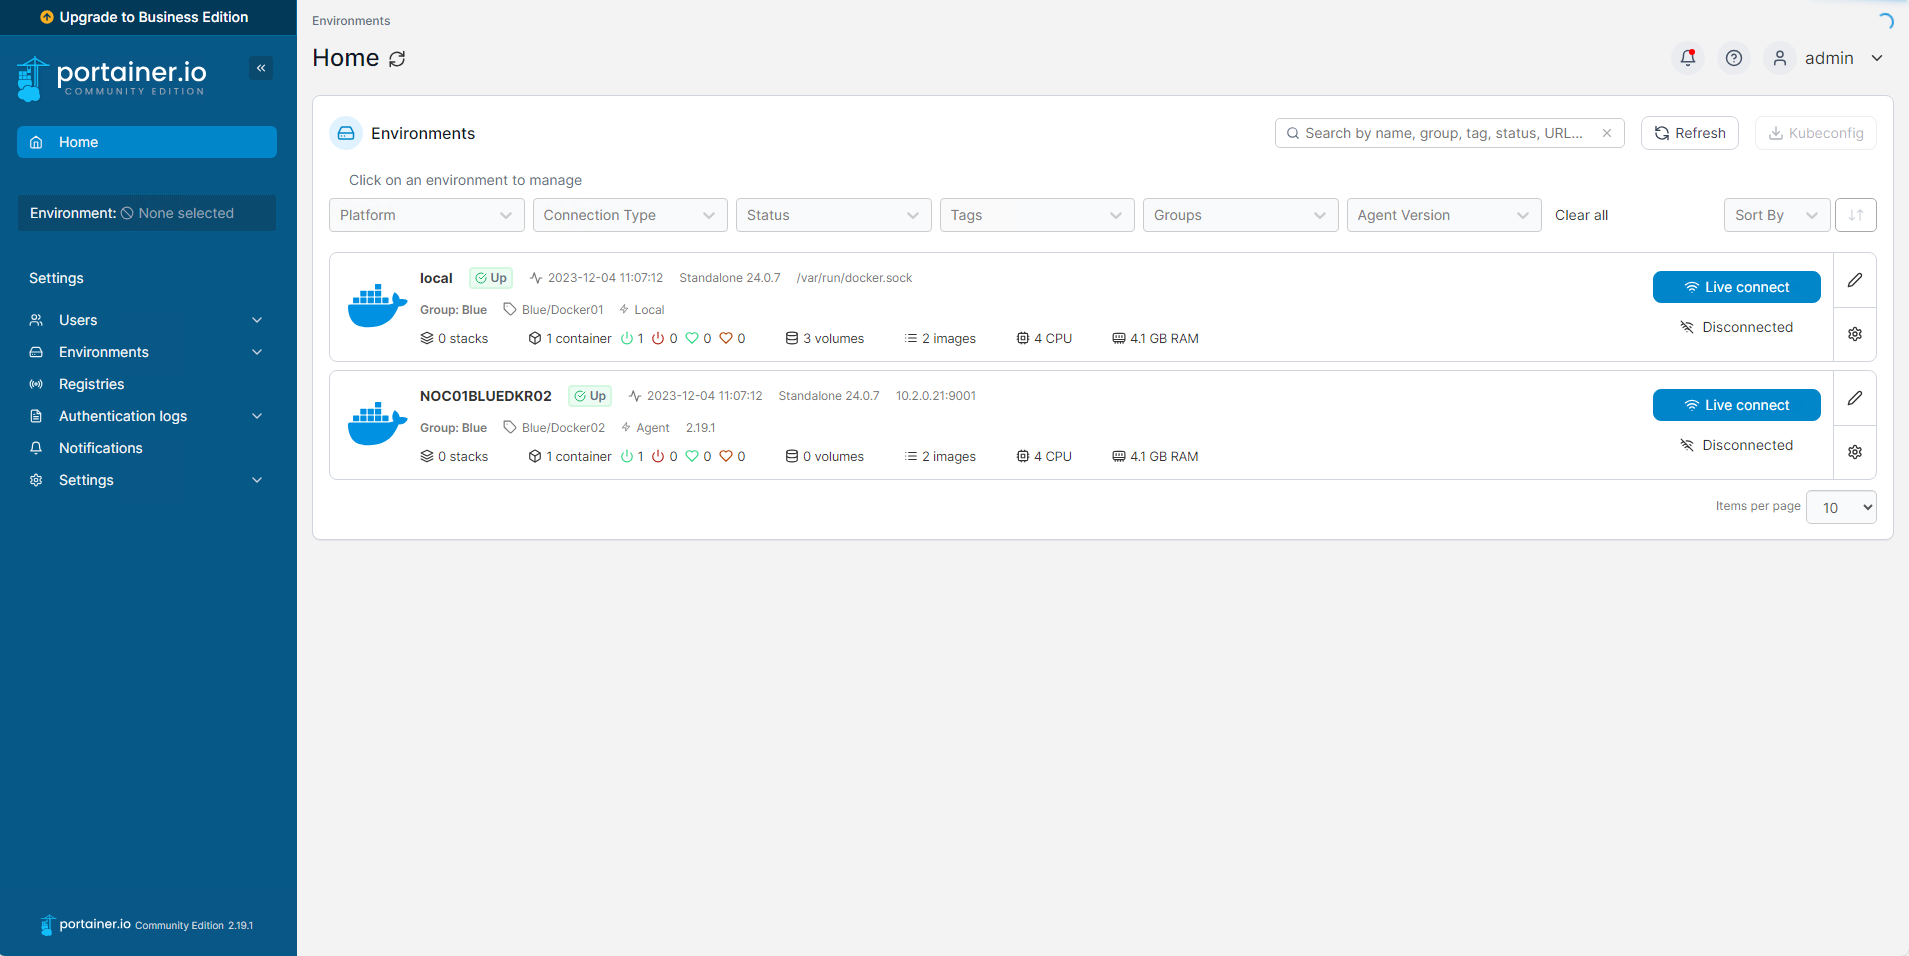1909x956 pixels.
Task: Open settings gear for local environment
Action: pos(1854,334)
